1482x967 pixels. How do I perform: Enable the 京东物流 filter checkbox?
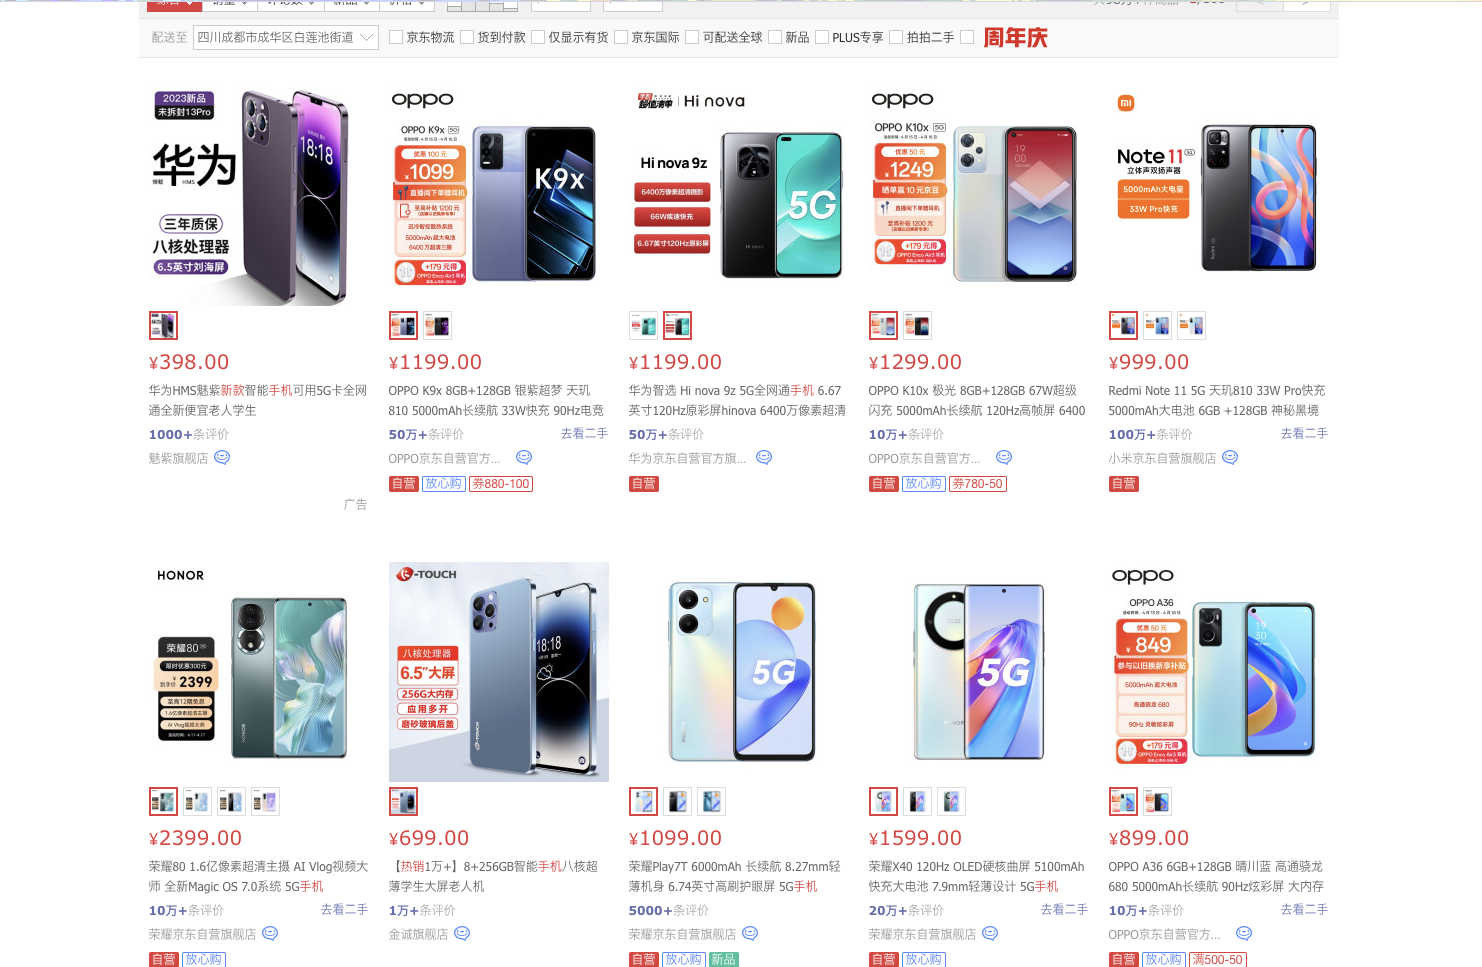pos(396,37)
